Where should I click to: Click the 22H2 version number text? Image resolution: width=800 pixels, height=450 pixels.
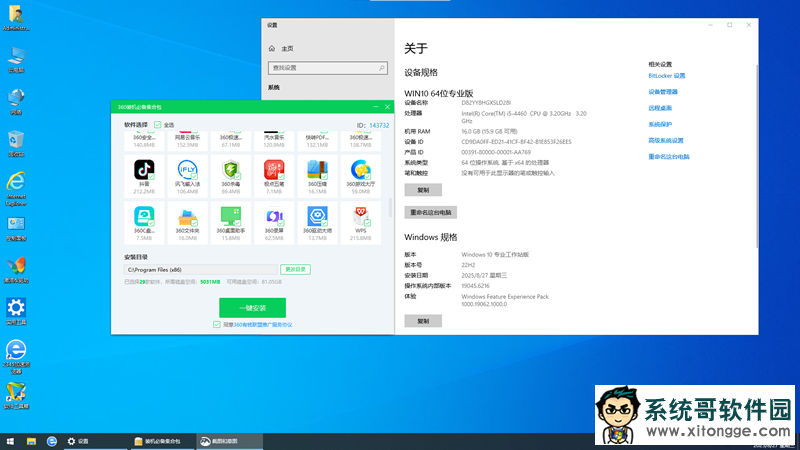click(x=468, y=265)
